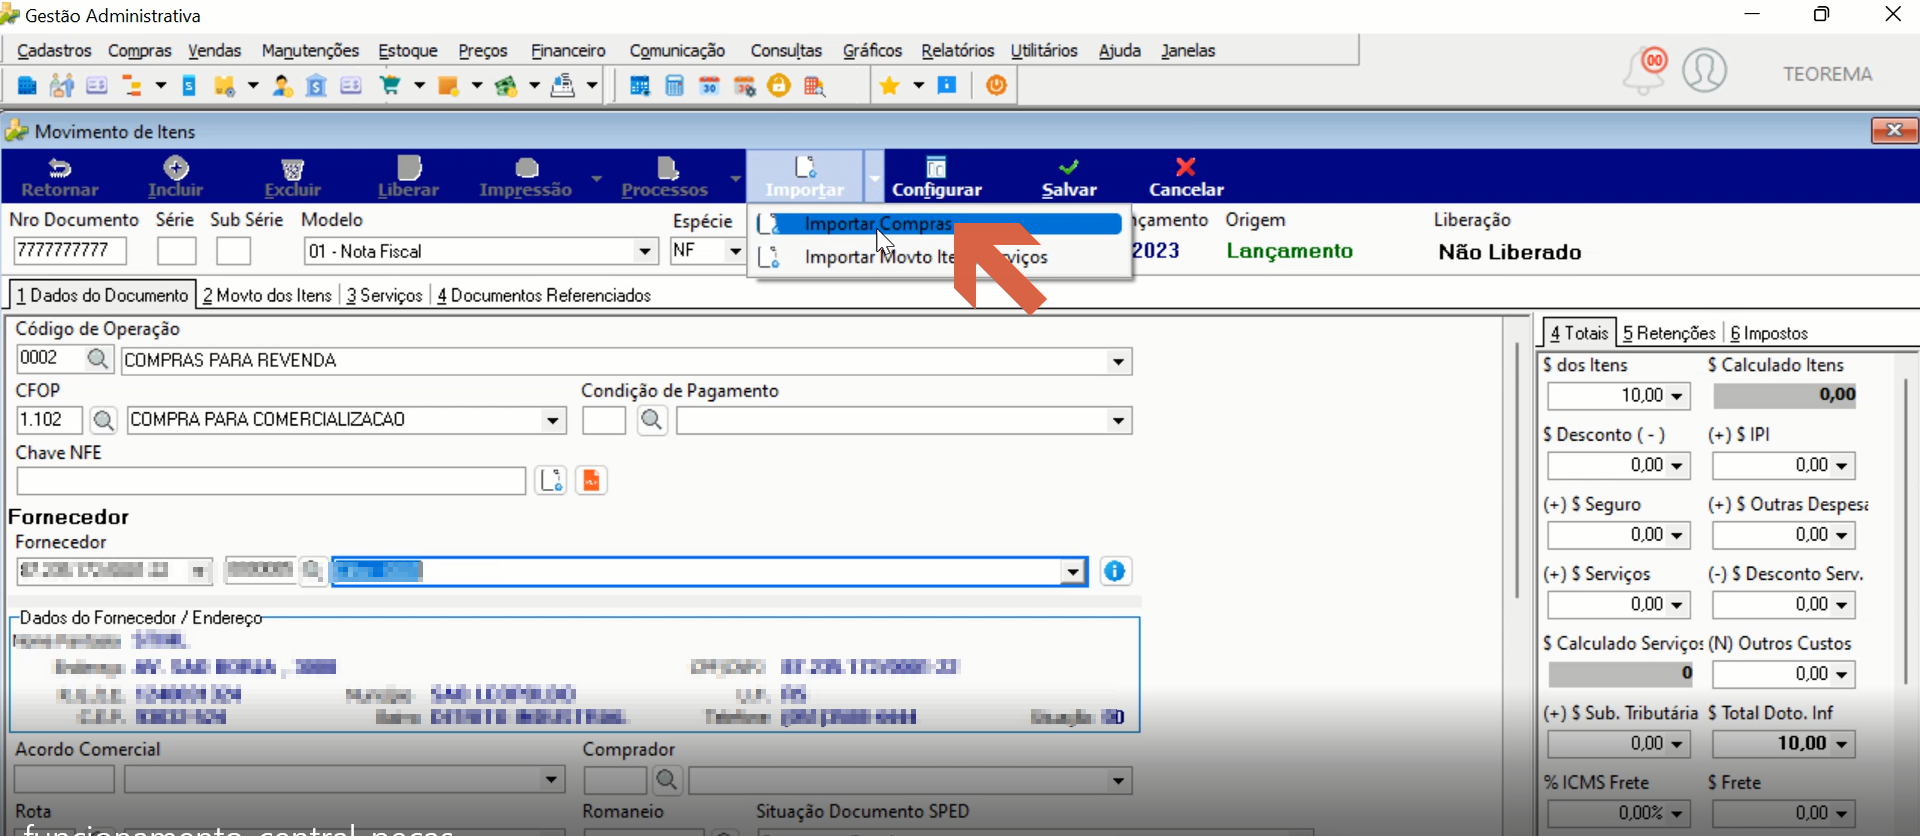Click the user profile avatar icon
Screen dimensions: 1920x836
tap(1705, 70)
